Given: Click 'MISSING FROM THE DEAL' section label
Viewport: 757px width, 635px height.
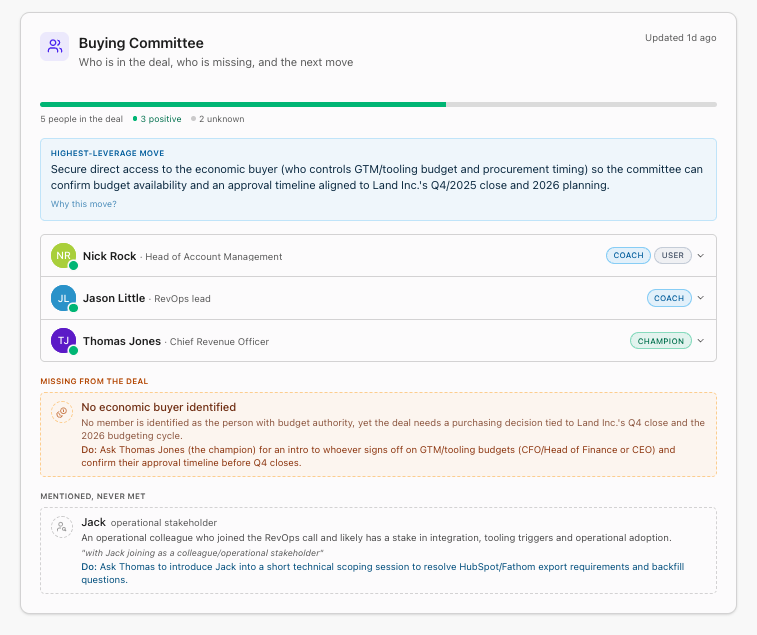Looking at the screenshot, I should (94, 381).
